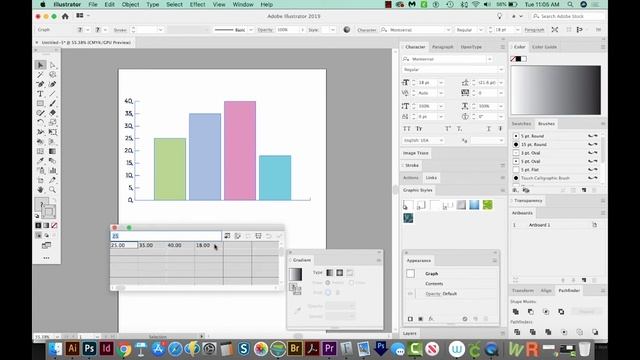640x360 pixels.
Task: Open the Object menu
Action: tap(130, 4)
